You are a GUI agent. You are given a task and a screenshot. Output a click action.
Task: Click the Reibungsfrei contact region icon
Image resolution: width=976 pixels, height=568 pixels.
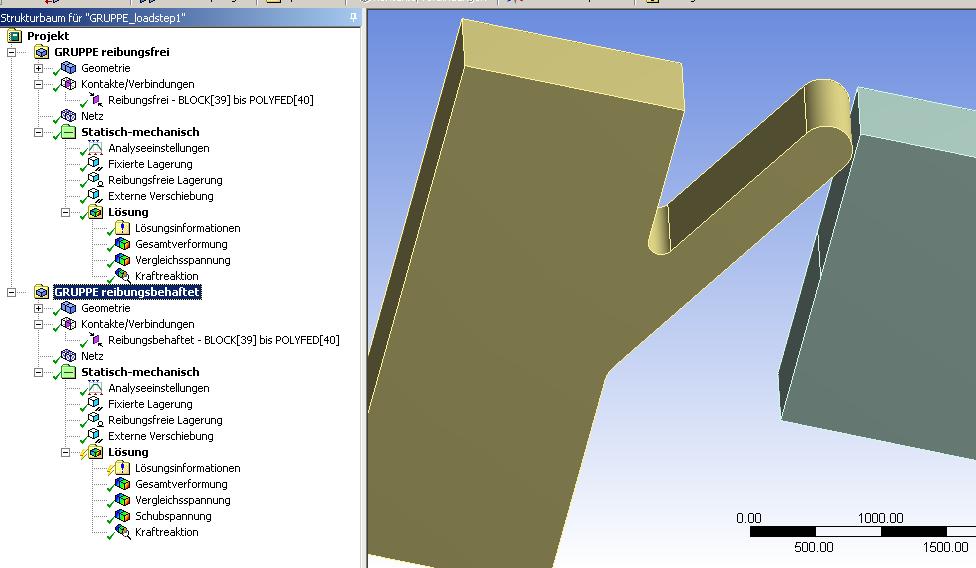point(96,100)
